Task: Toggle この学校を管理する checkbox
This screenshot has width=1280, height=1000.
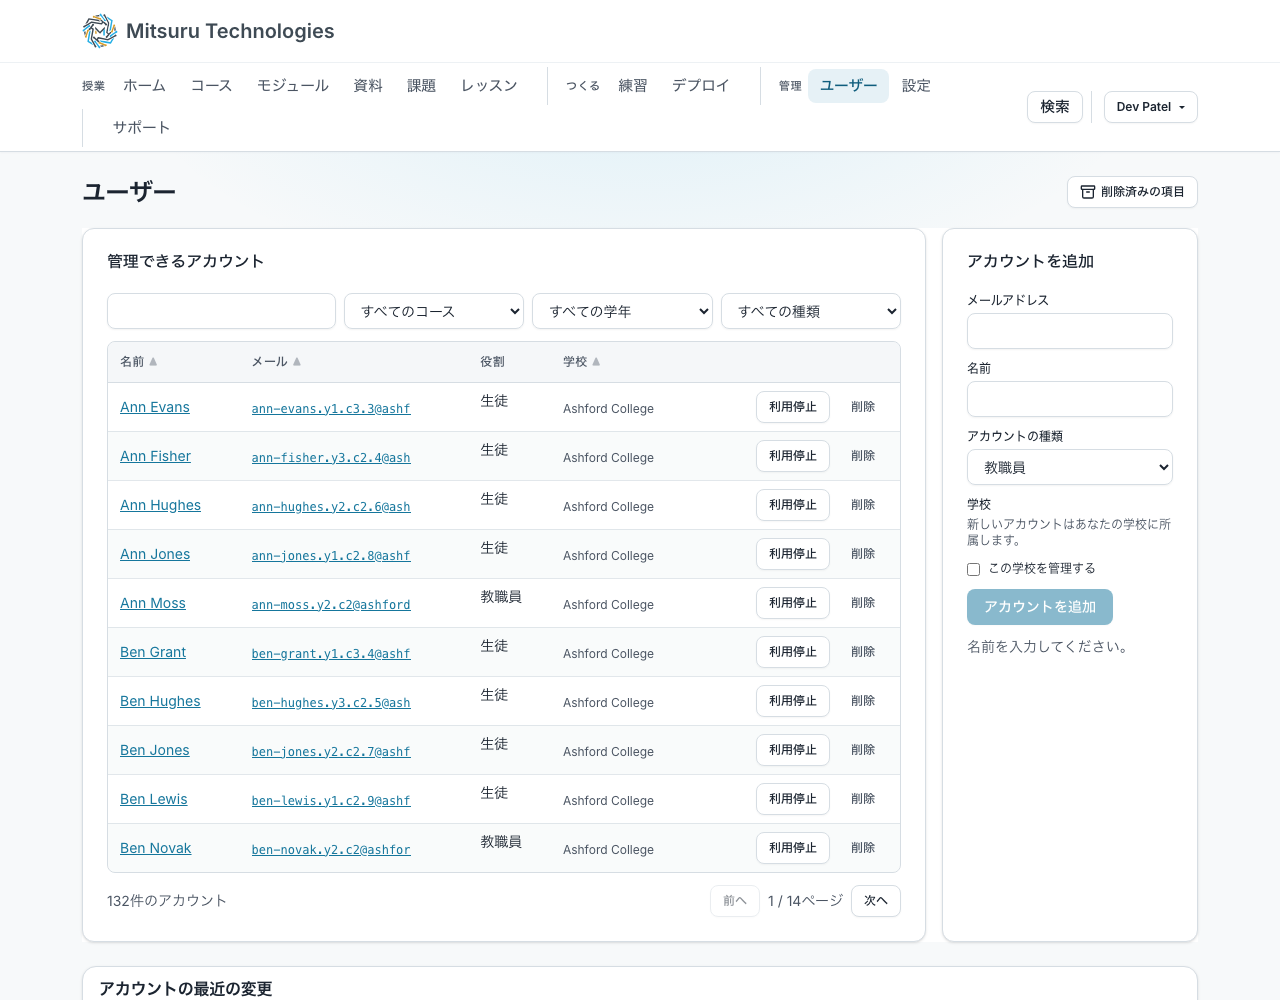Action: click(973, 569)
